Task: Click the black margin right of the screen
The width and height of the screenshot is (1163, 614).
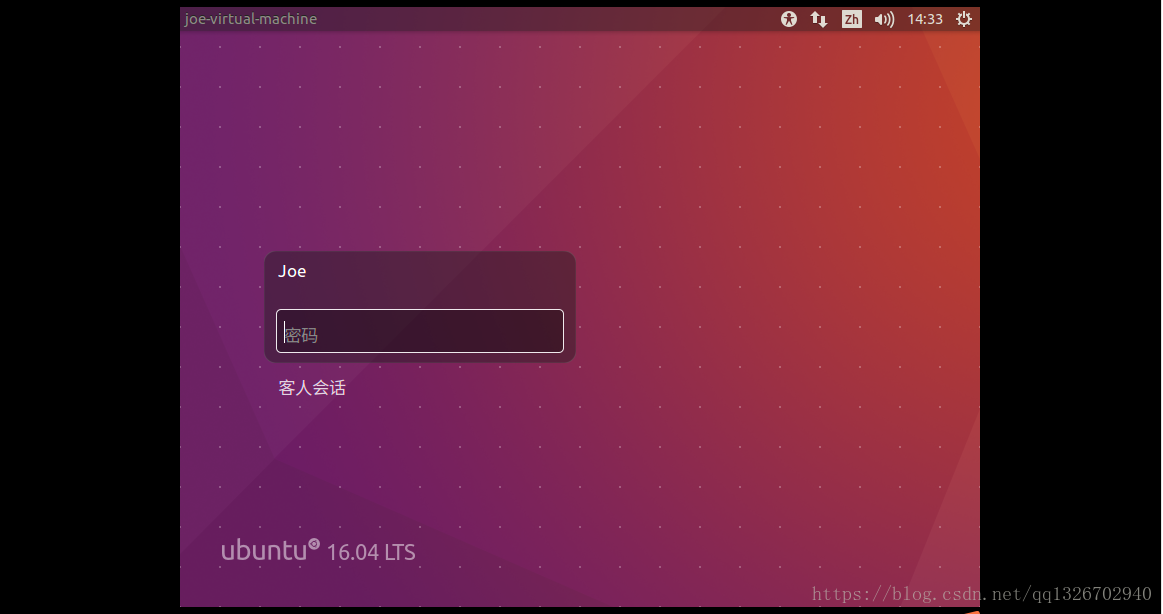Action: pos(1070,300)
